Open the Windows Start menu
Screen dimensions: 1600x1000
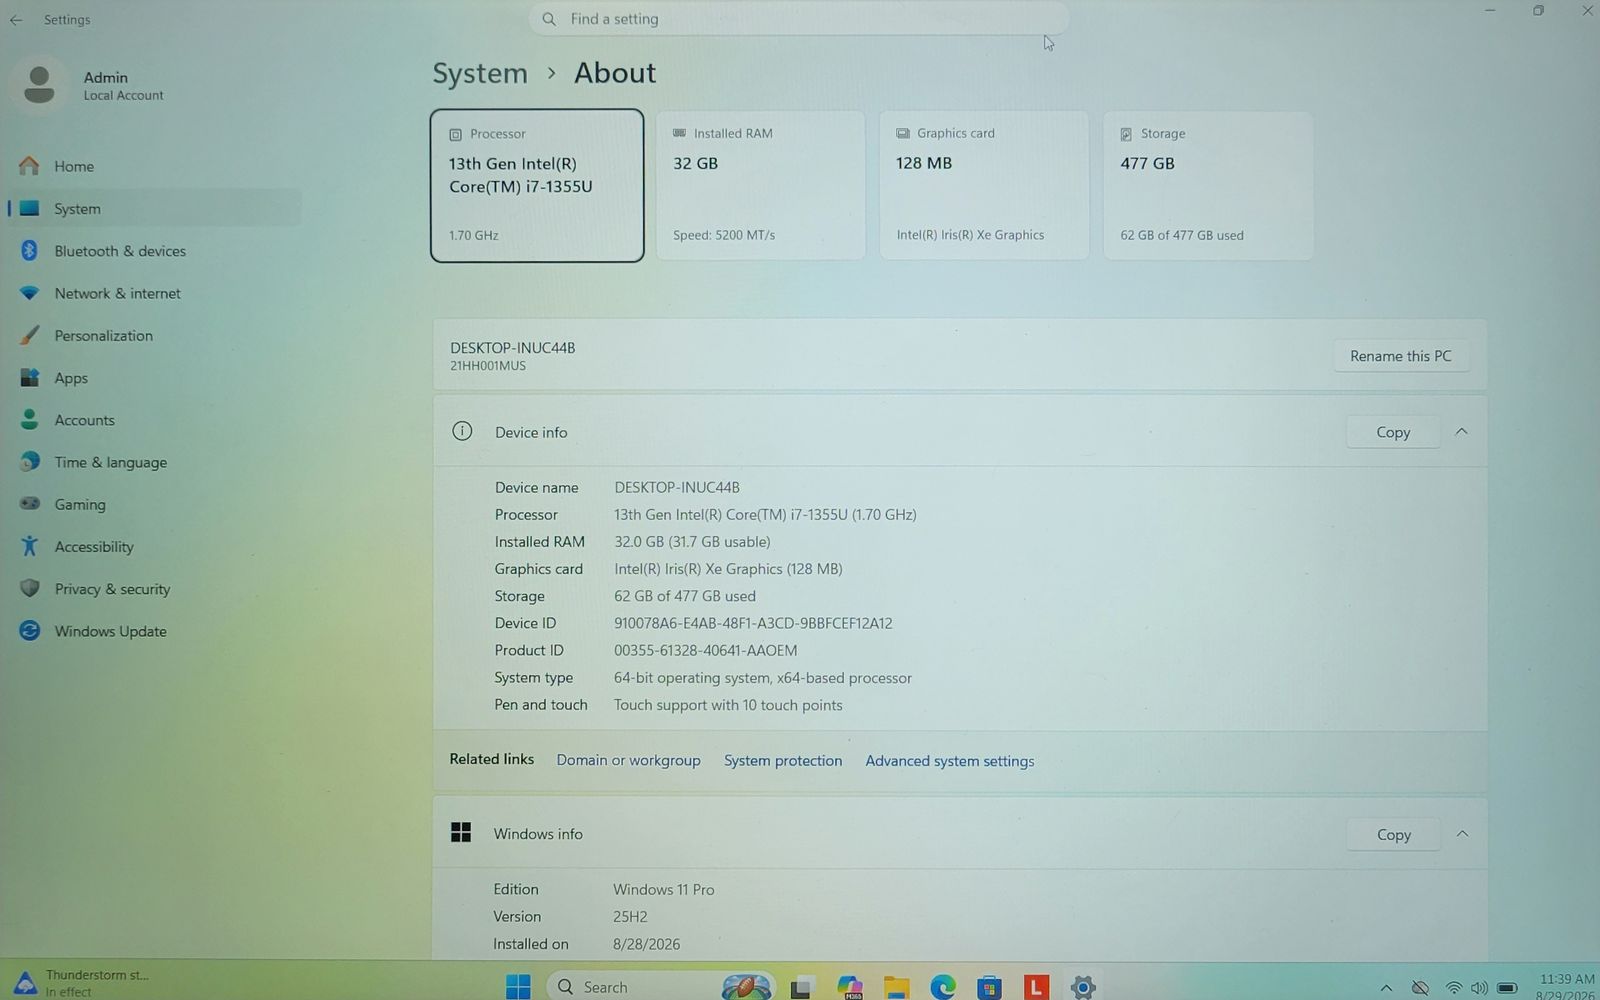coord(518,987)
